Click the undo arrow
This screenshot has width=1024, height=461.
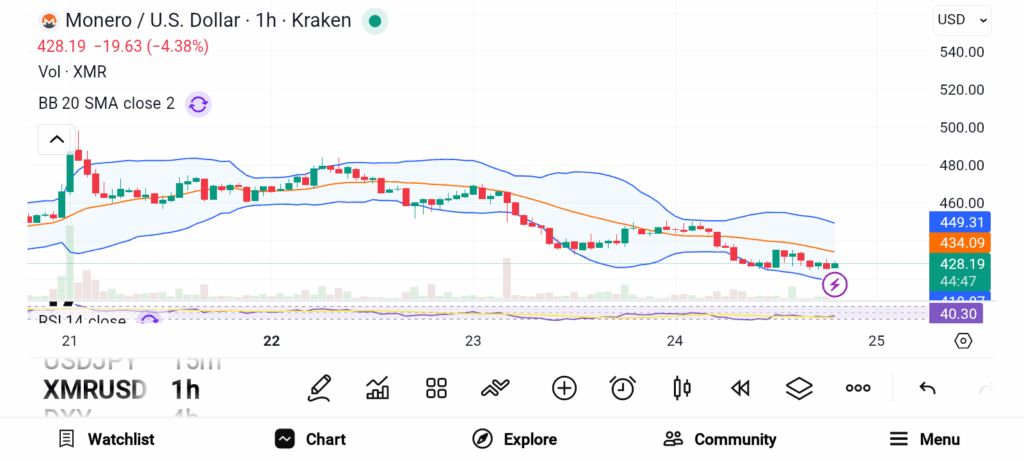point(927,388)
